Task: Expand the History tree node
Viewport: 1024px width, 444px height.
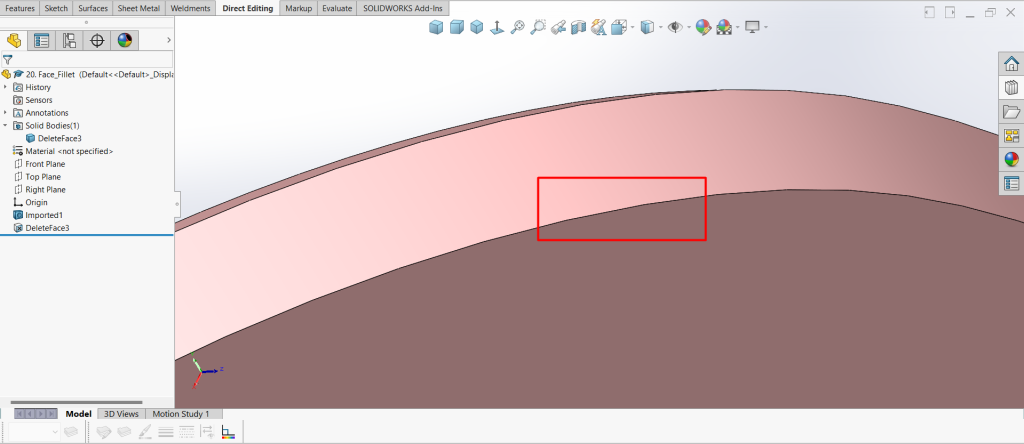Action: tap(6, 87)
